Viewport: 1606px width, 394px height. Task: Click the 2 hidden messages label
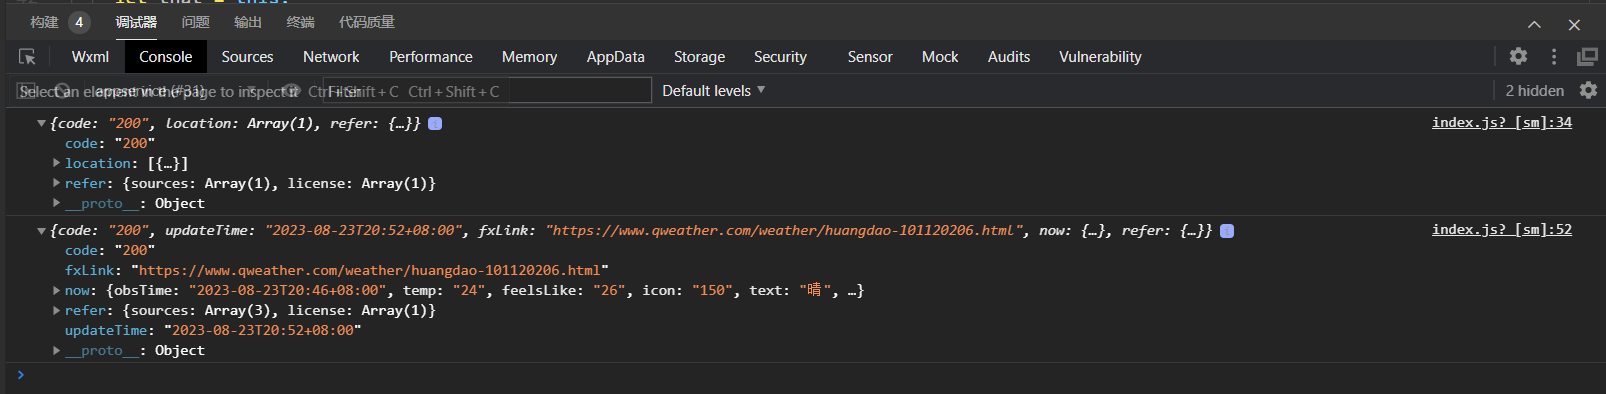coord(1534,90)
